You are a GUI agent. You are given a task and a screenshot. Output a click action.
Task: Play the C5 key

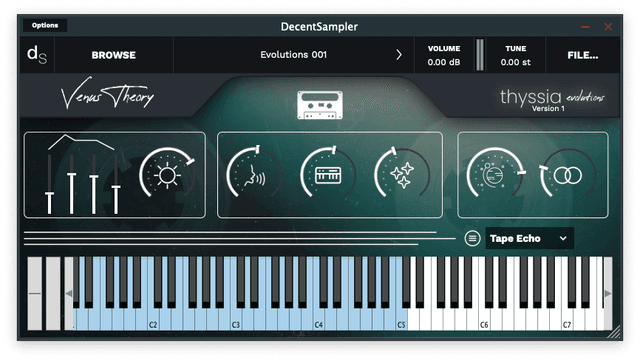[402, 319]
